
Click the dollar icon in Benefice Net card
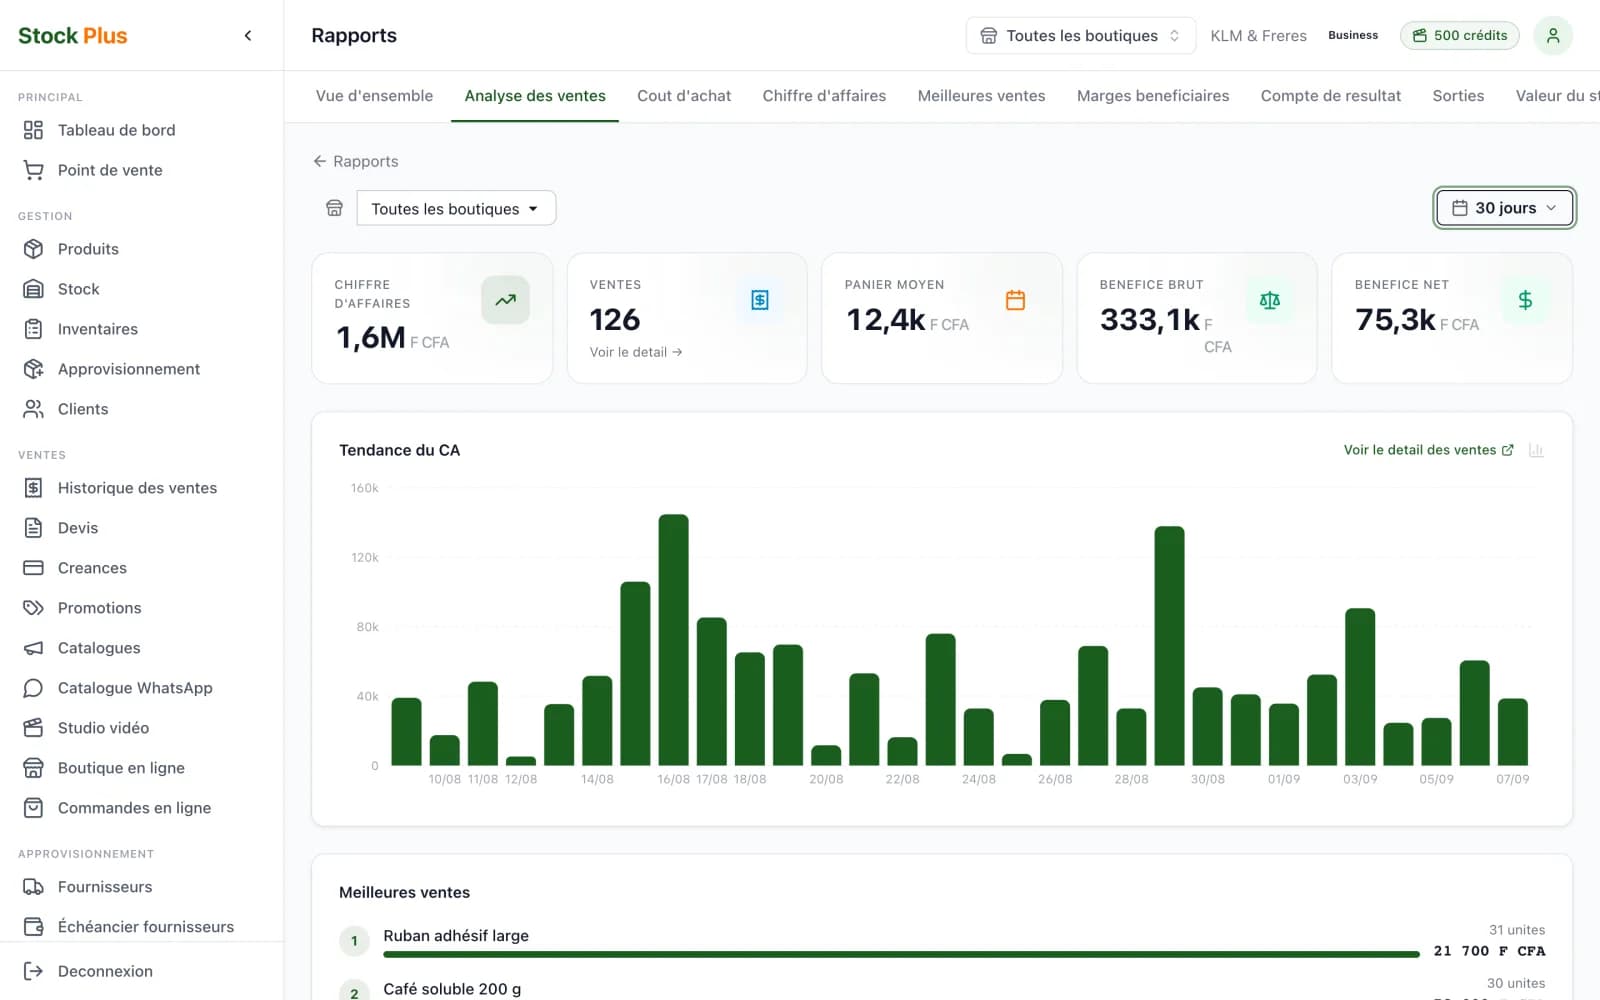1525,300
